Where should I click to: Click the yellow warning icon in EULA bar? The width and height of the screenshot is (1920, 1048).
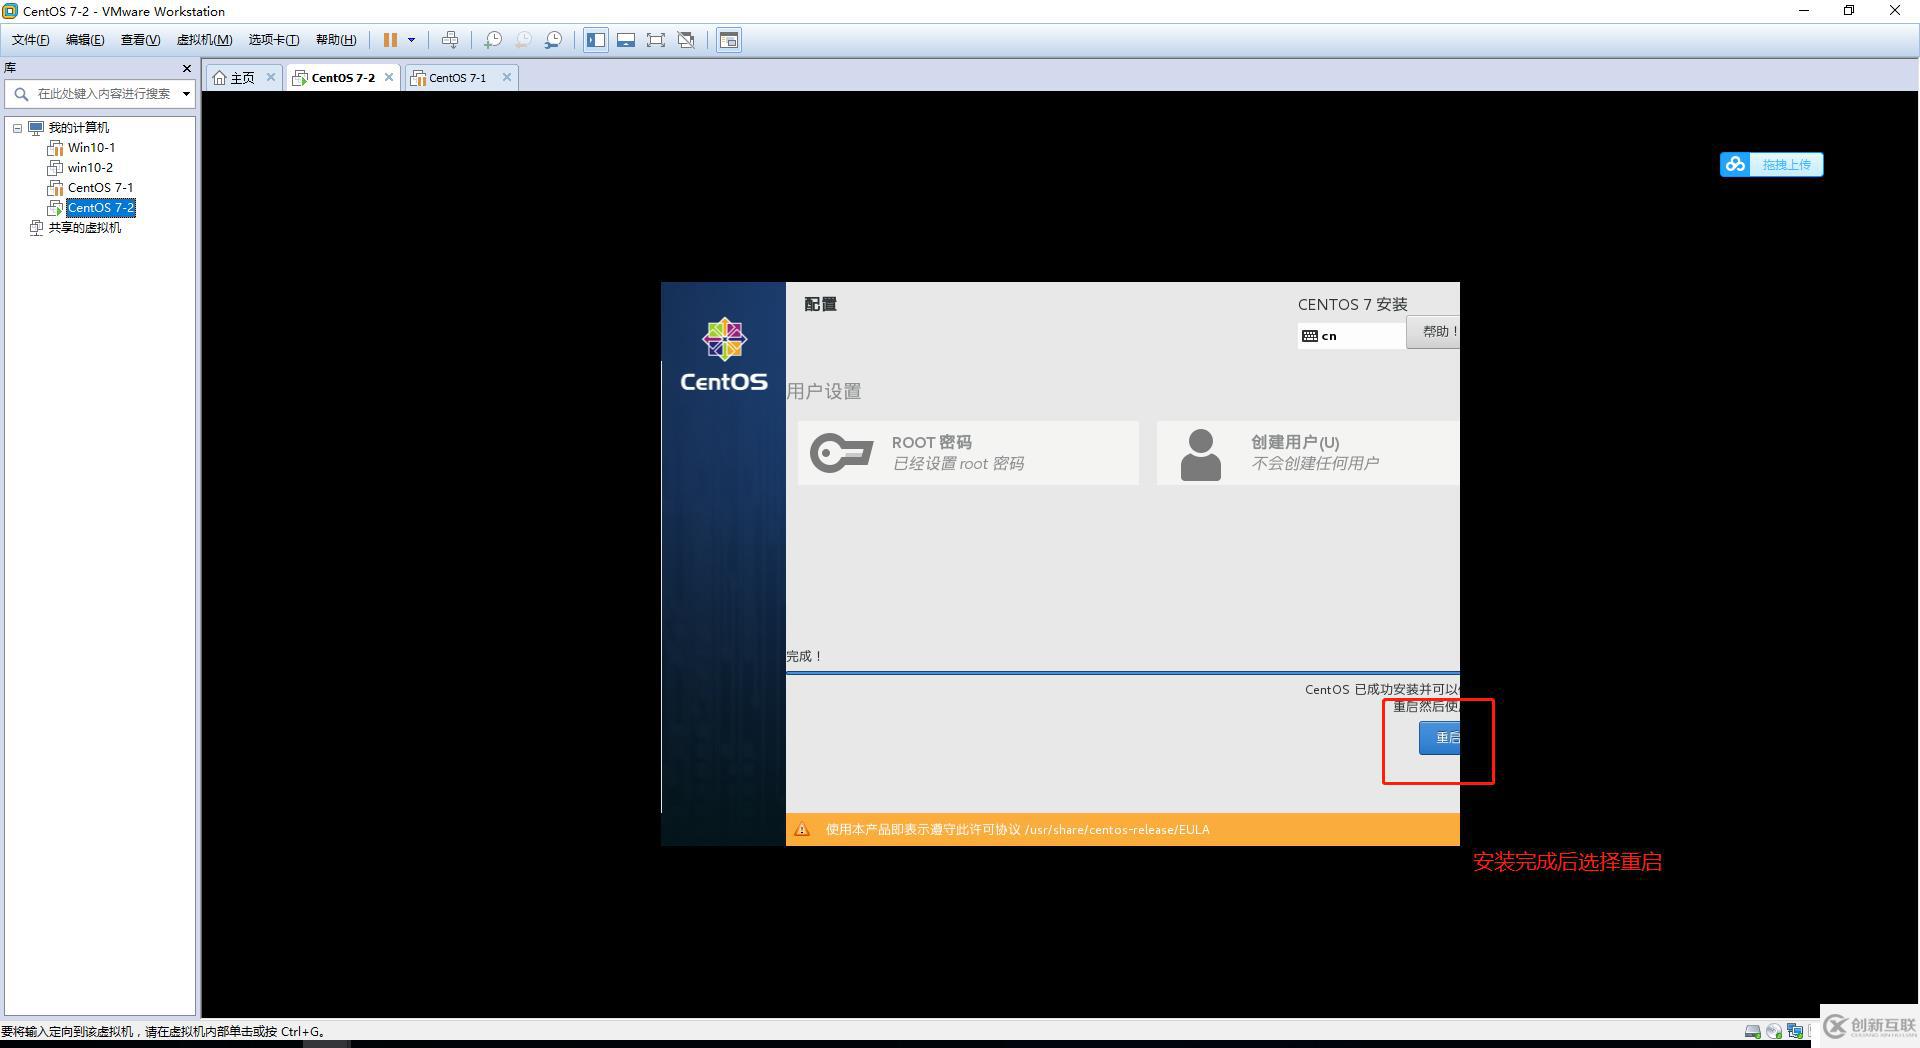802,829
